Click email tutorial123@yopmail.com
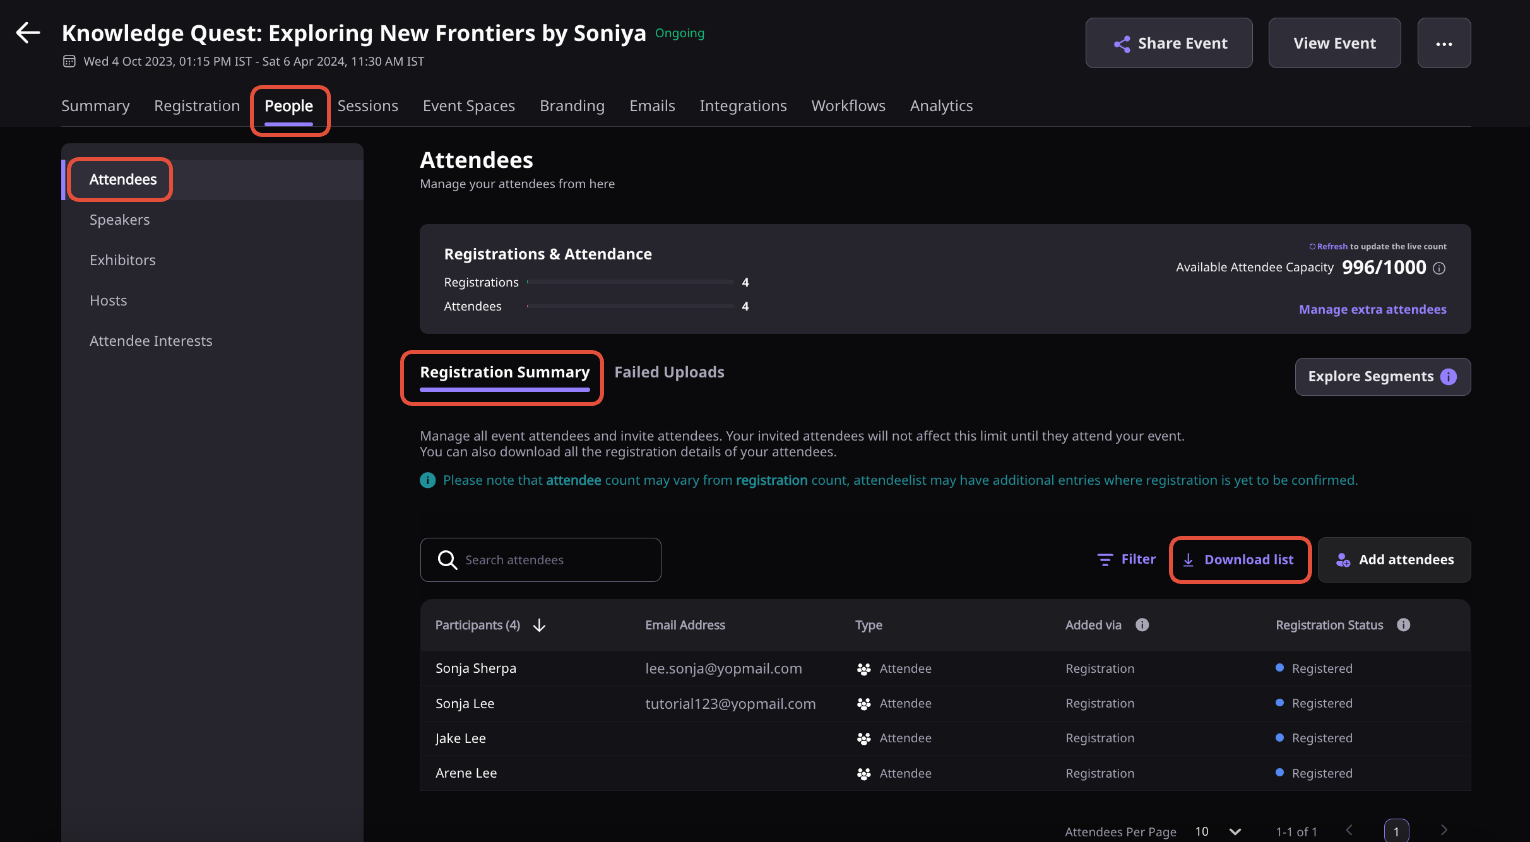Image resolution: width=1530 pixels, height=842 pixels. click(x=731, y=704)
